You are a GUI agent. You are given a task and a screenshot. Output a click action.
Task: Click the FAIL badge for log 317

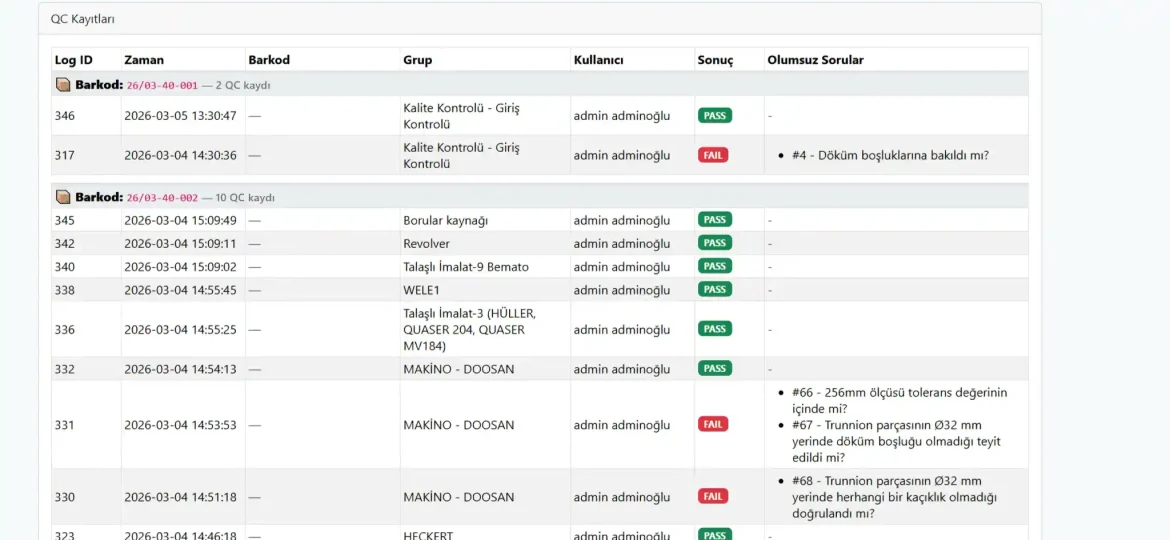pos(713,155)
